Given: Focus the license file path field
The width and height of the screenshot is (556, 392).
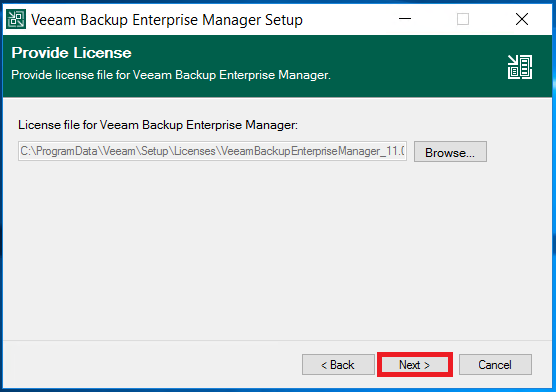Looking at the screenshot, I should tap(212, 151).
